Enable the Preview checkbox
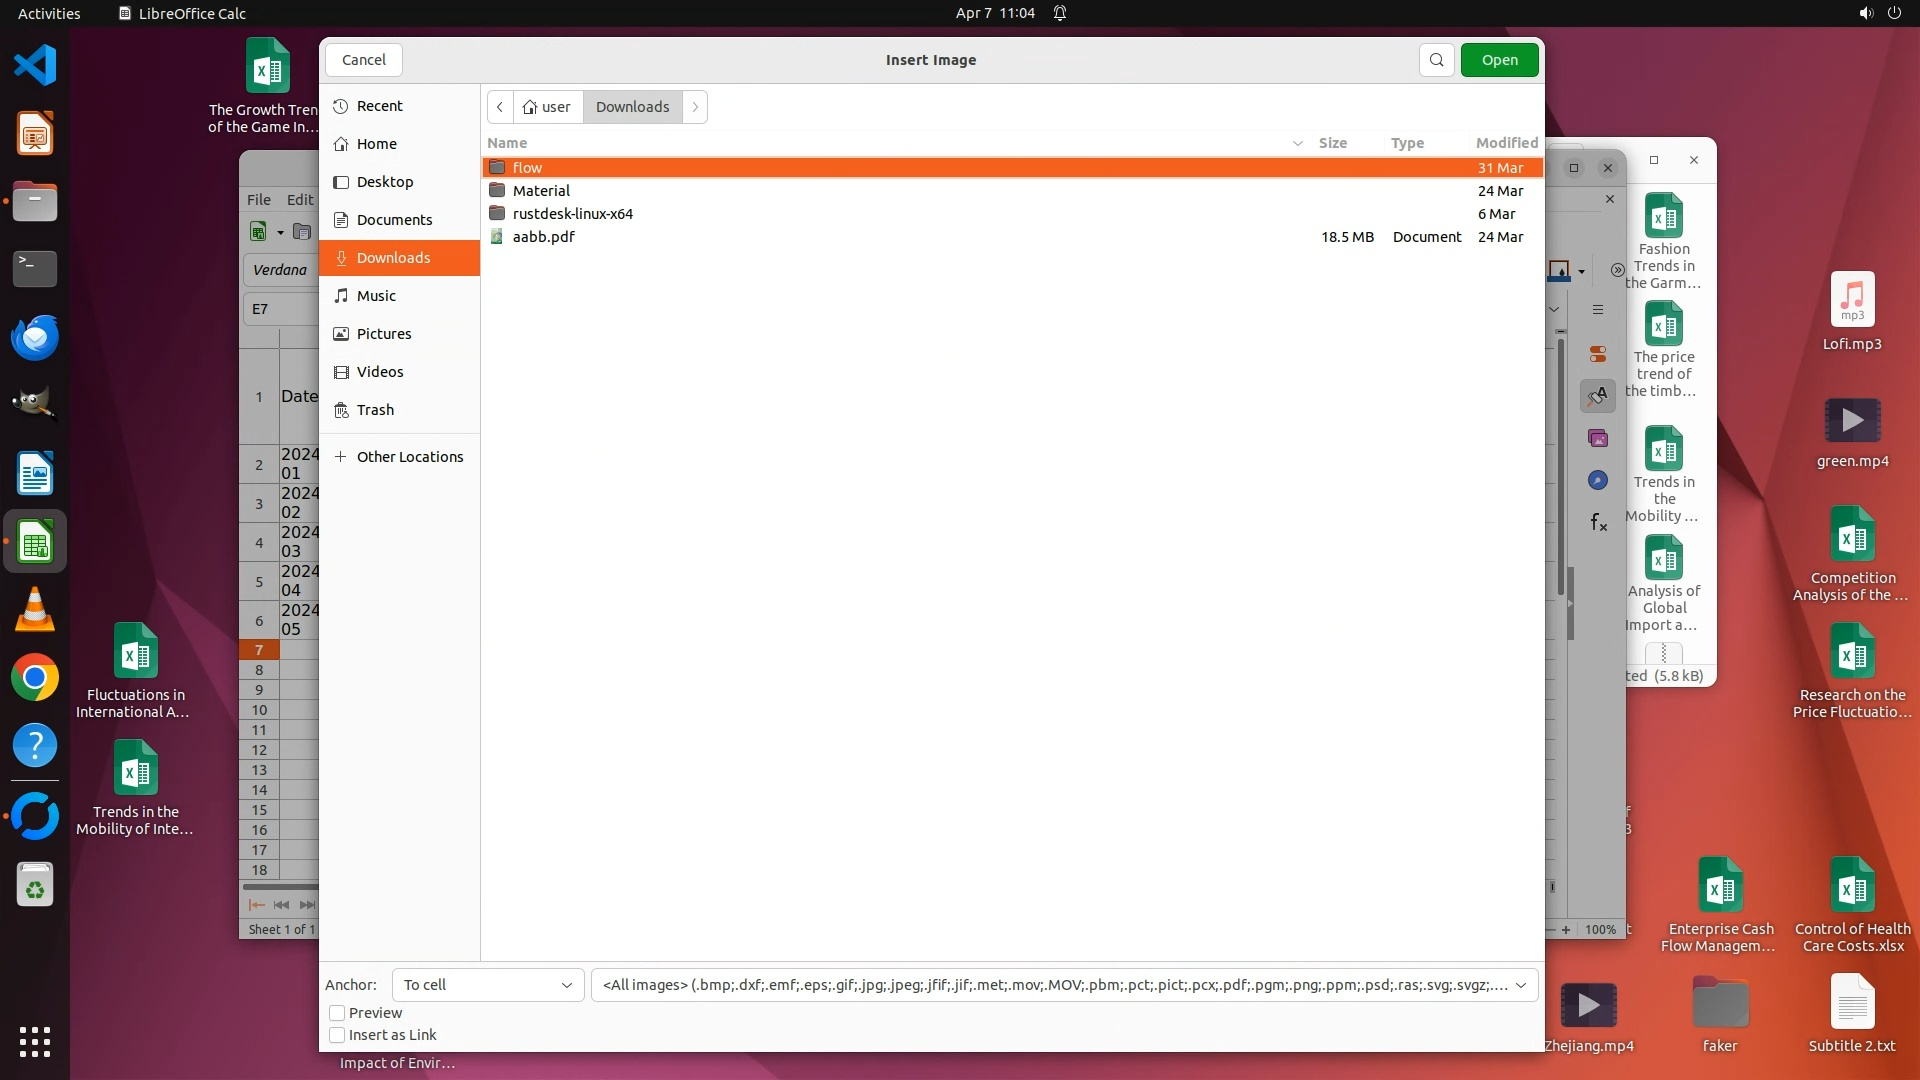Viewport: 1920px width, 1080px height. [x=338, y=1013]
